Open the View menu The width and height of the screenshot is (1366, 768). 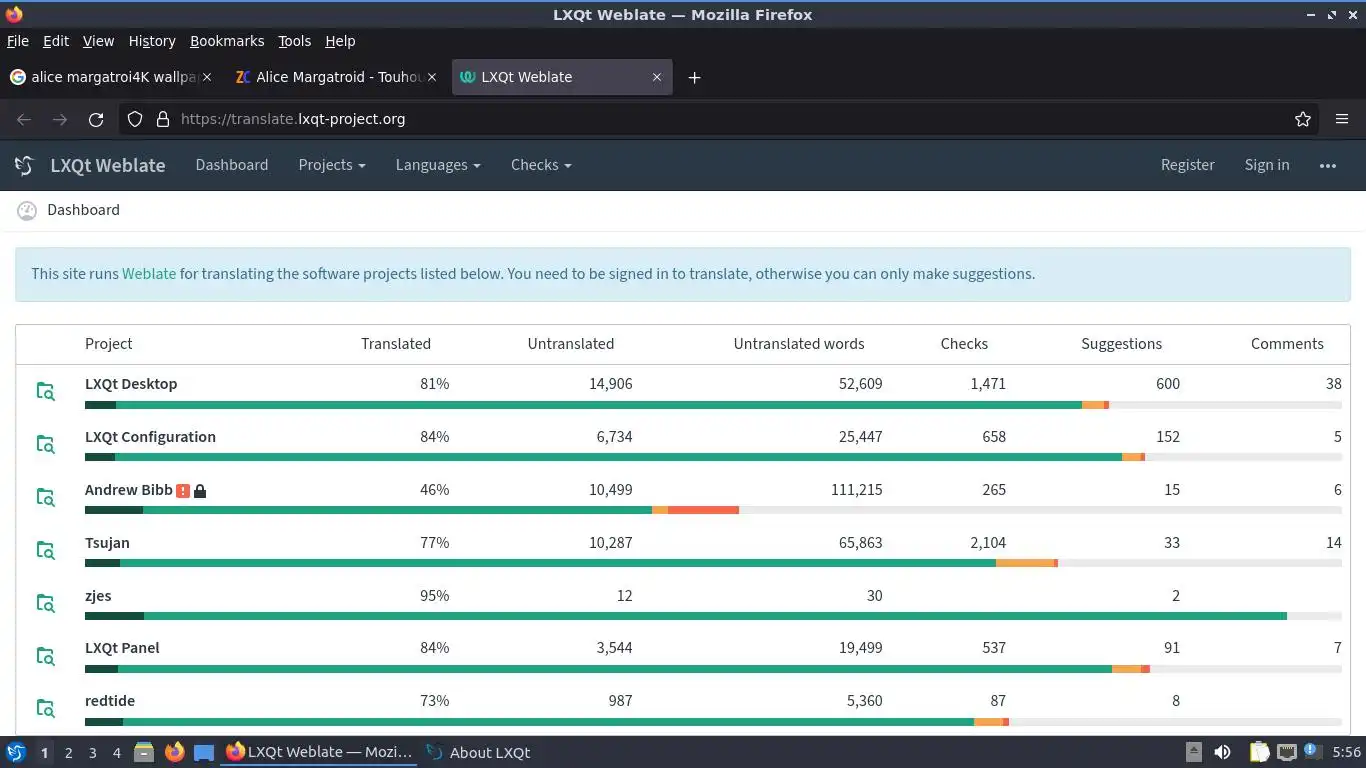point(98,41)
